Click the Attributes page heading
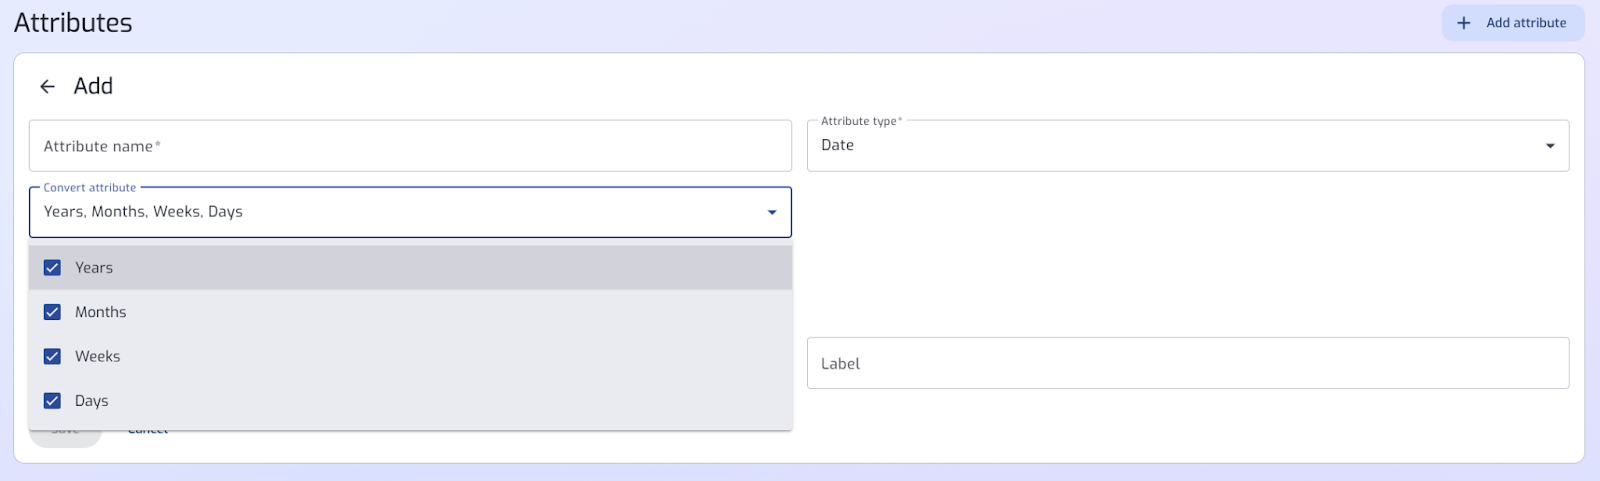 pos(73,23)
